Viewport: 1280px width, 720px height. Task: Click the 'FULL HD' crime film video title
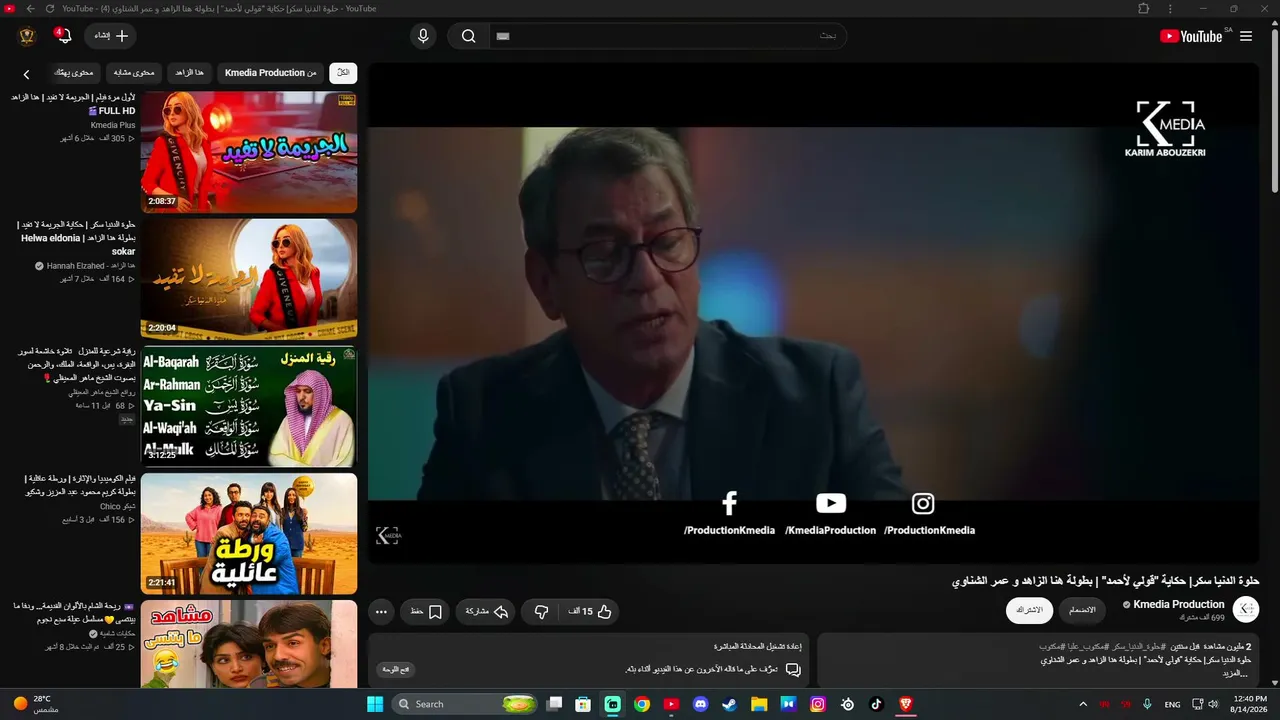pos(72,104)
